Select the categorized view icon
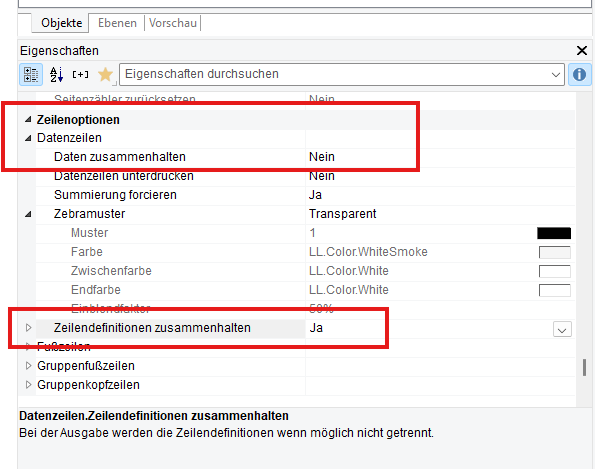The height and width of the screenshot is (469, 595). tap(31, 74)
